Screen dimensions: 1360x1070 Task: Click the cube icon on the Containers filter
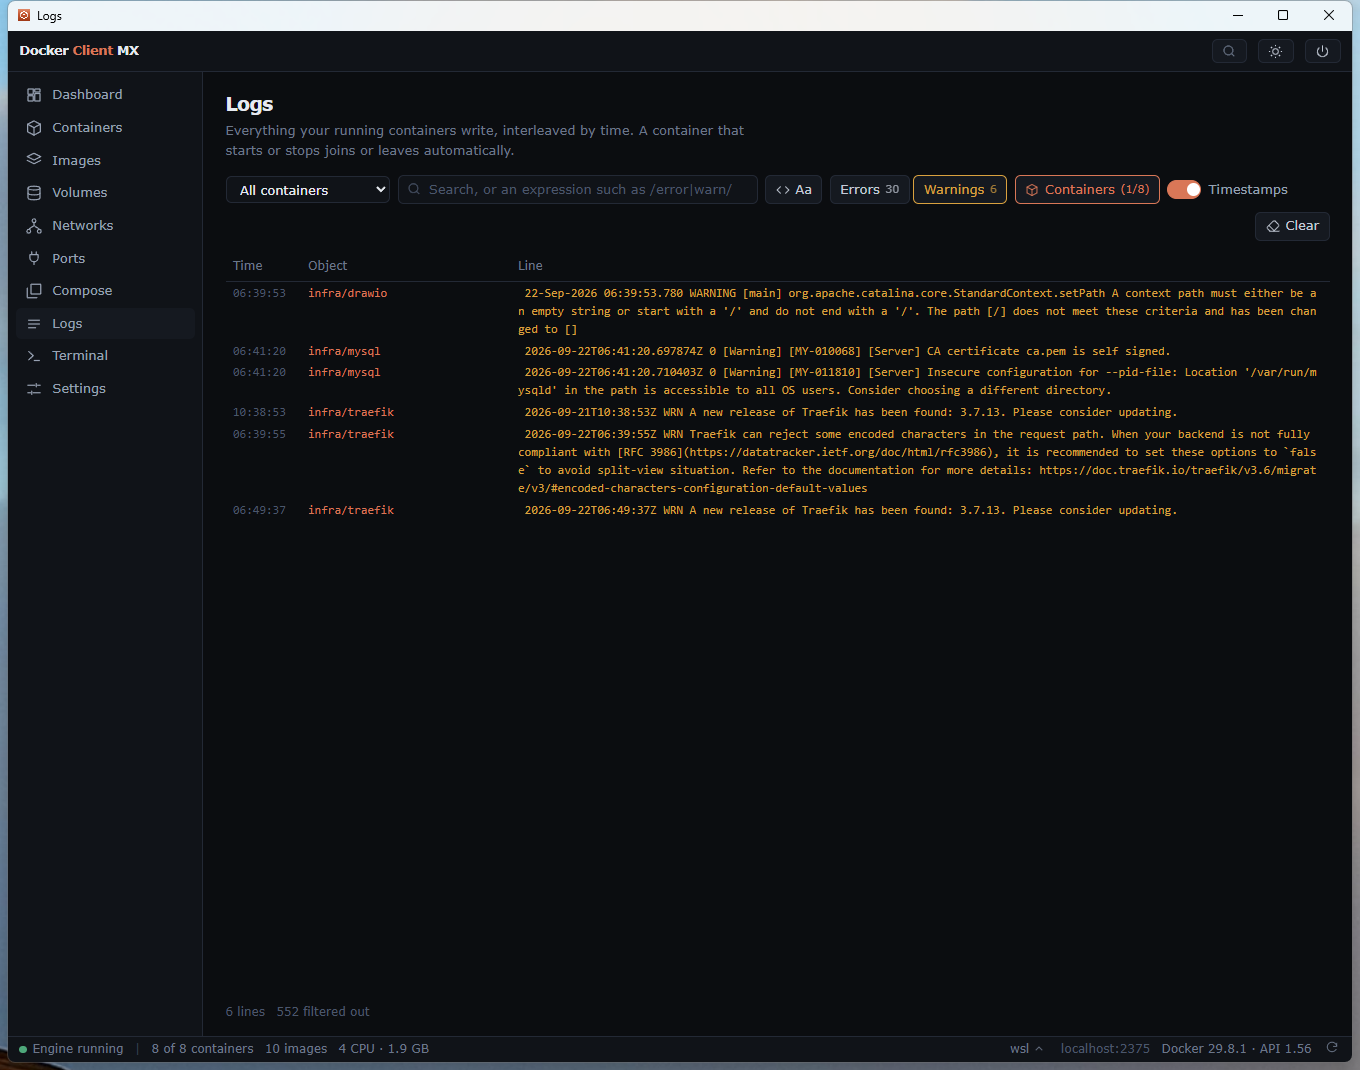[x=1032, y=190]
